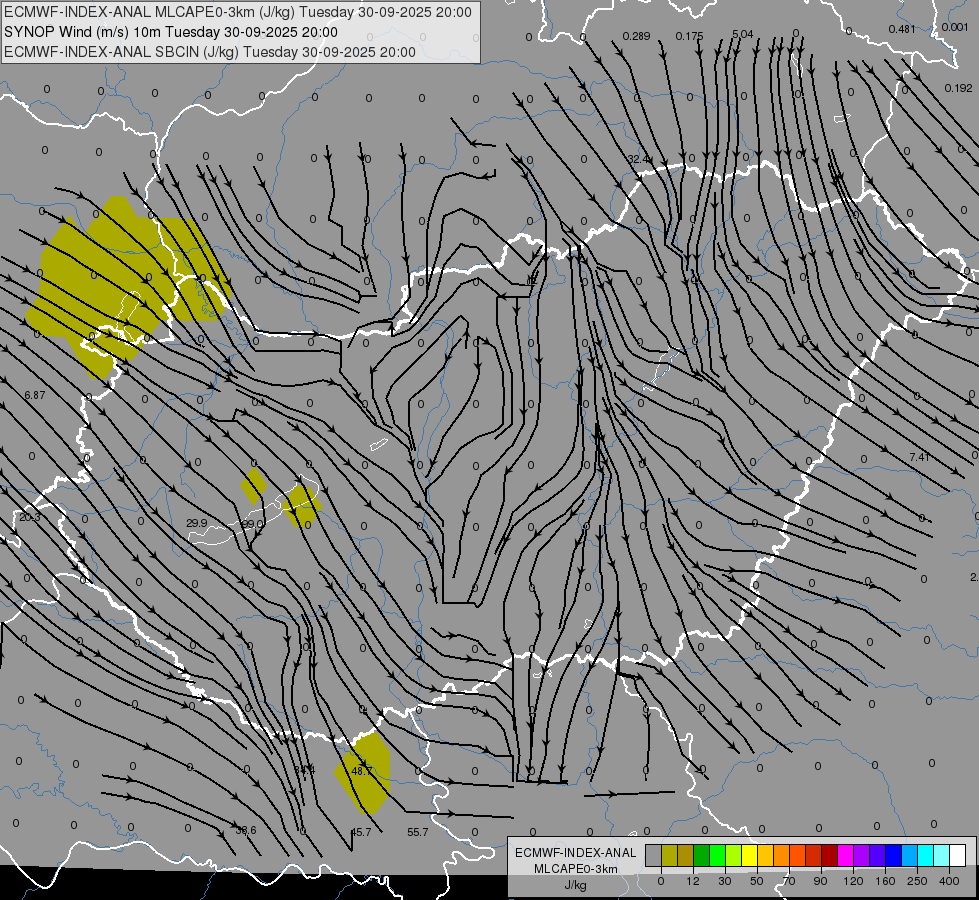Click the 0.175 data value

689,36
